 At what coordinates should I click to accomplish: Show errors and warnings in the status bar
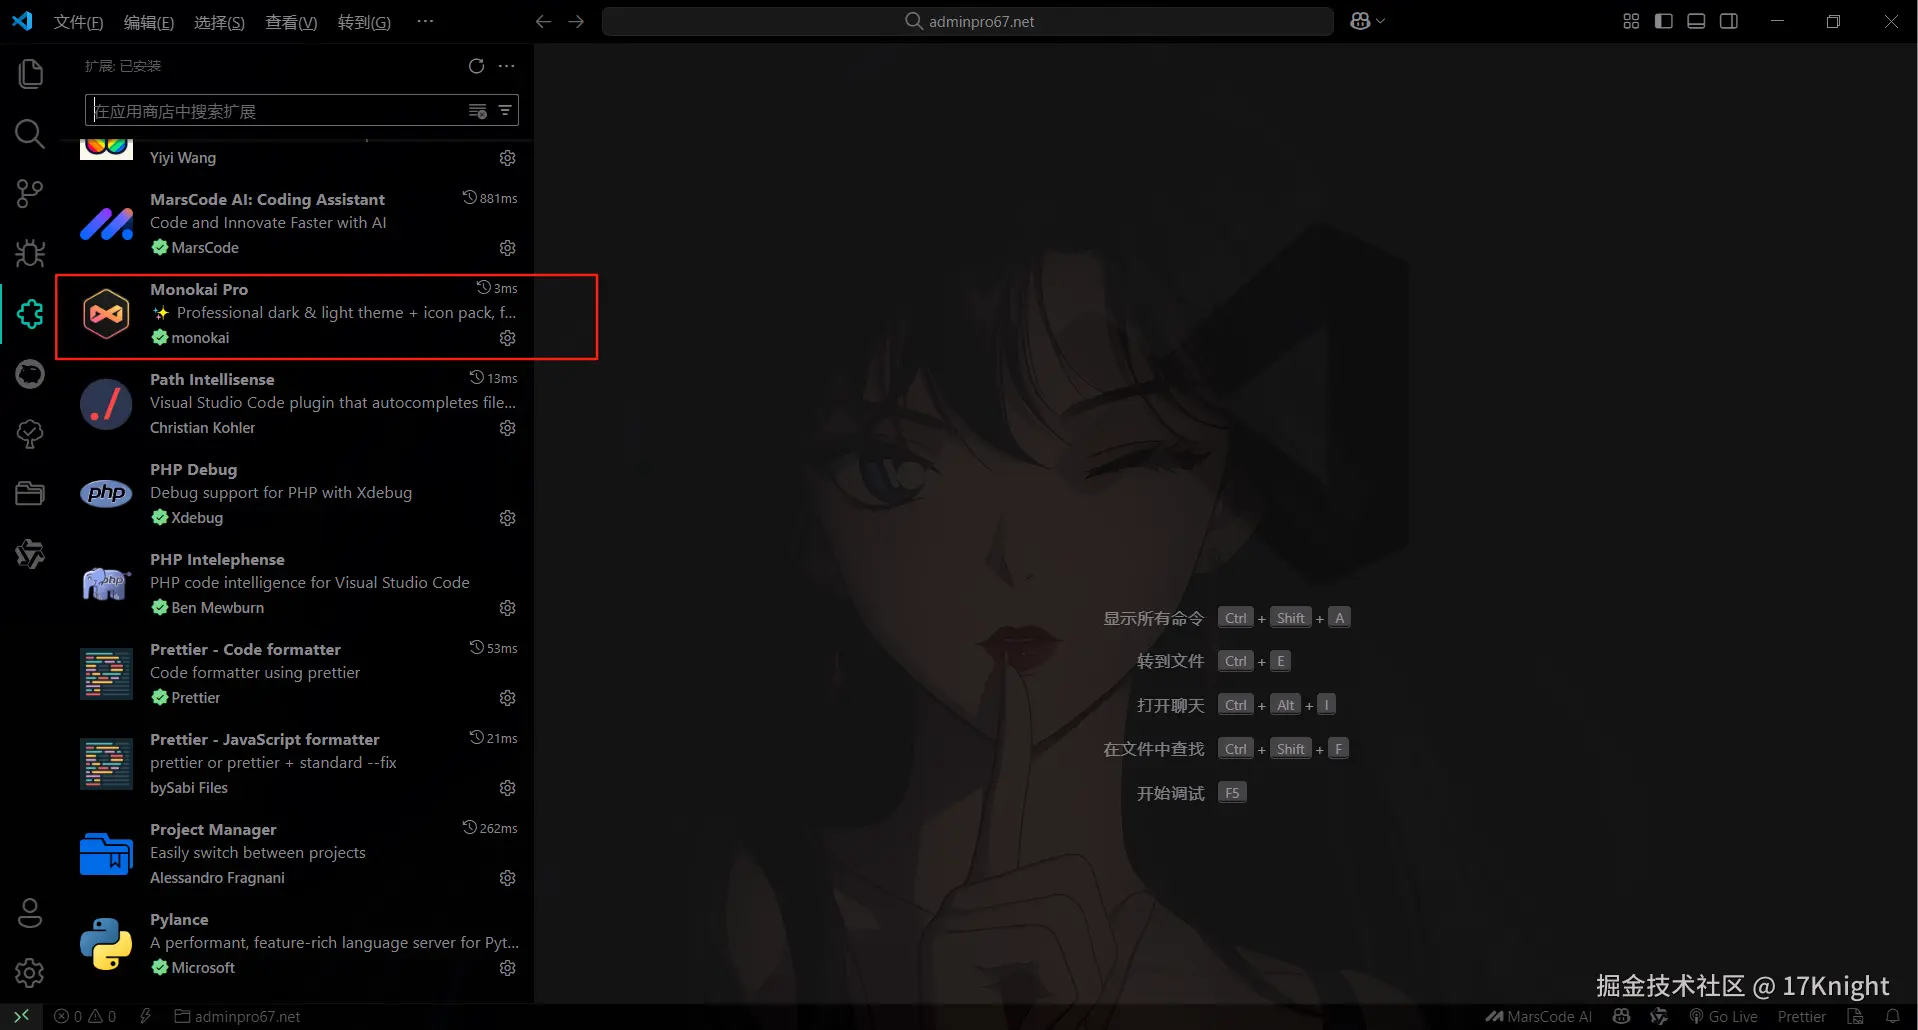coord(85,1016)
